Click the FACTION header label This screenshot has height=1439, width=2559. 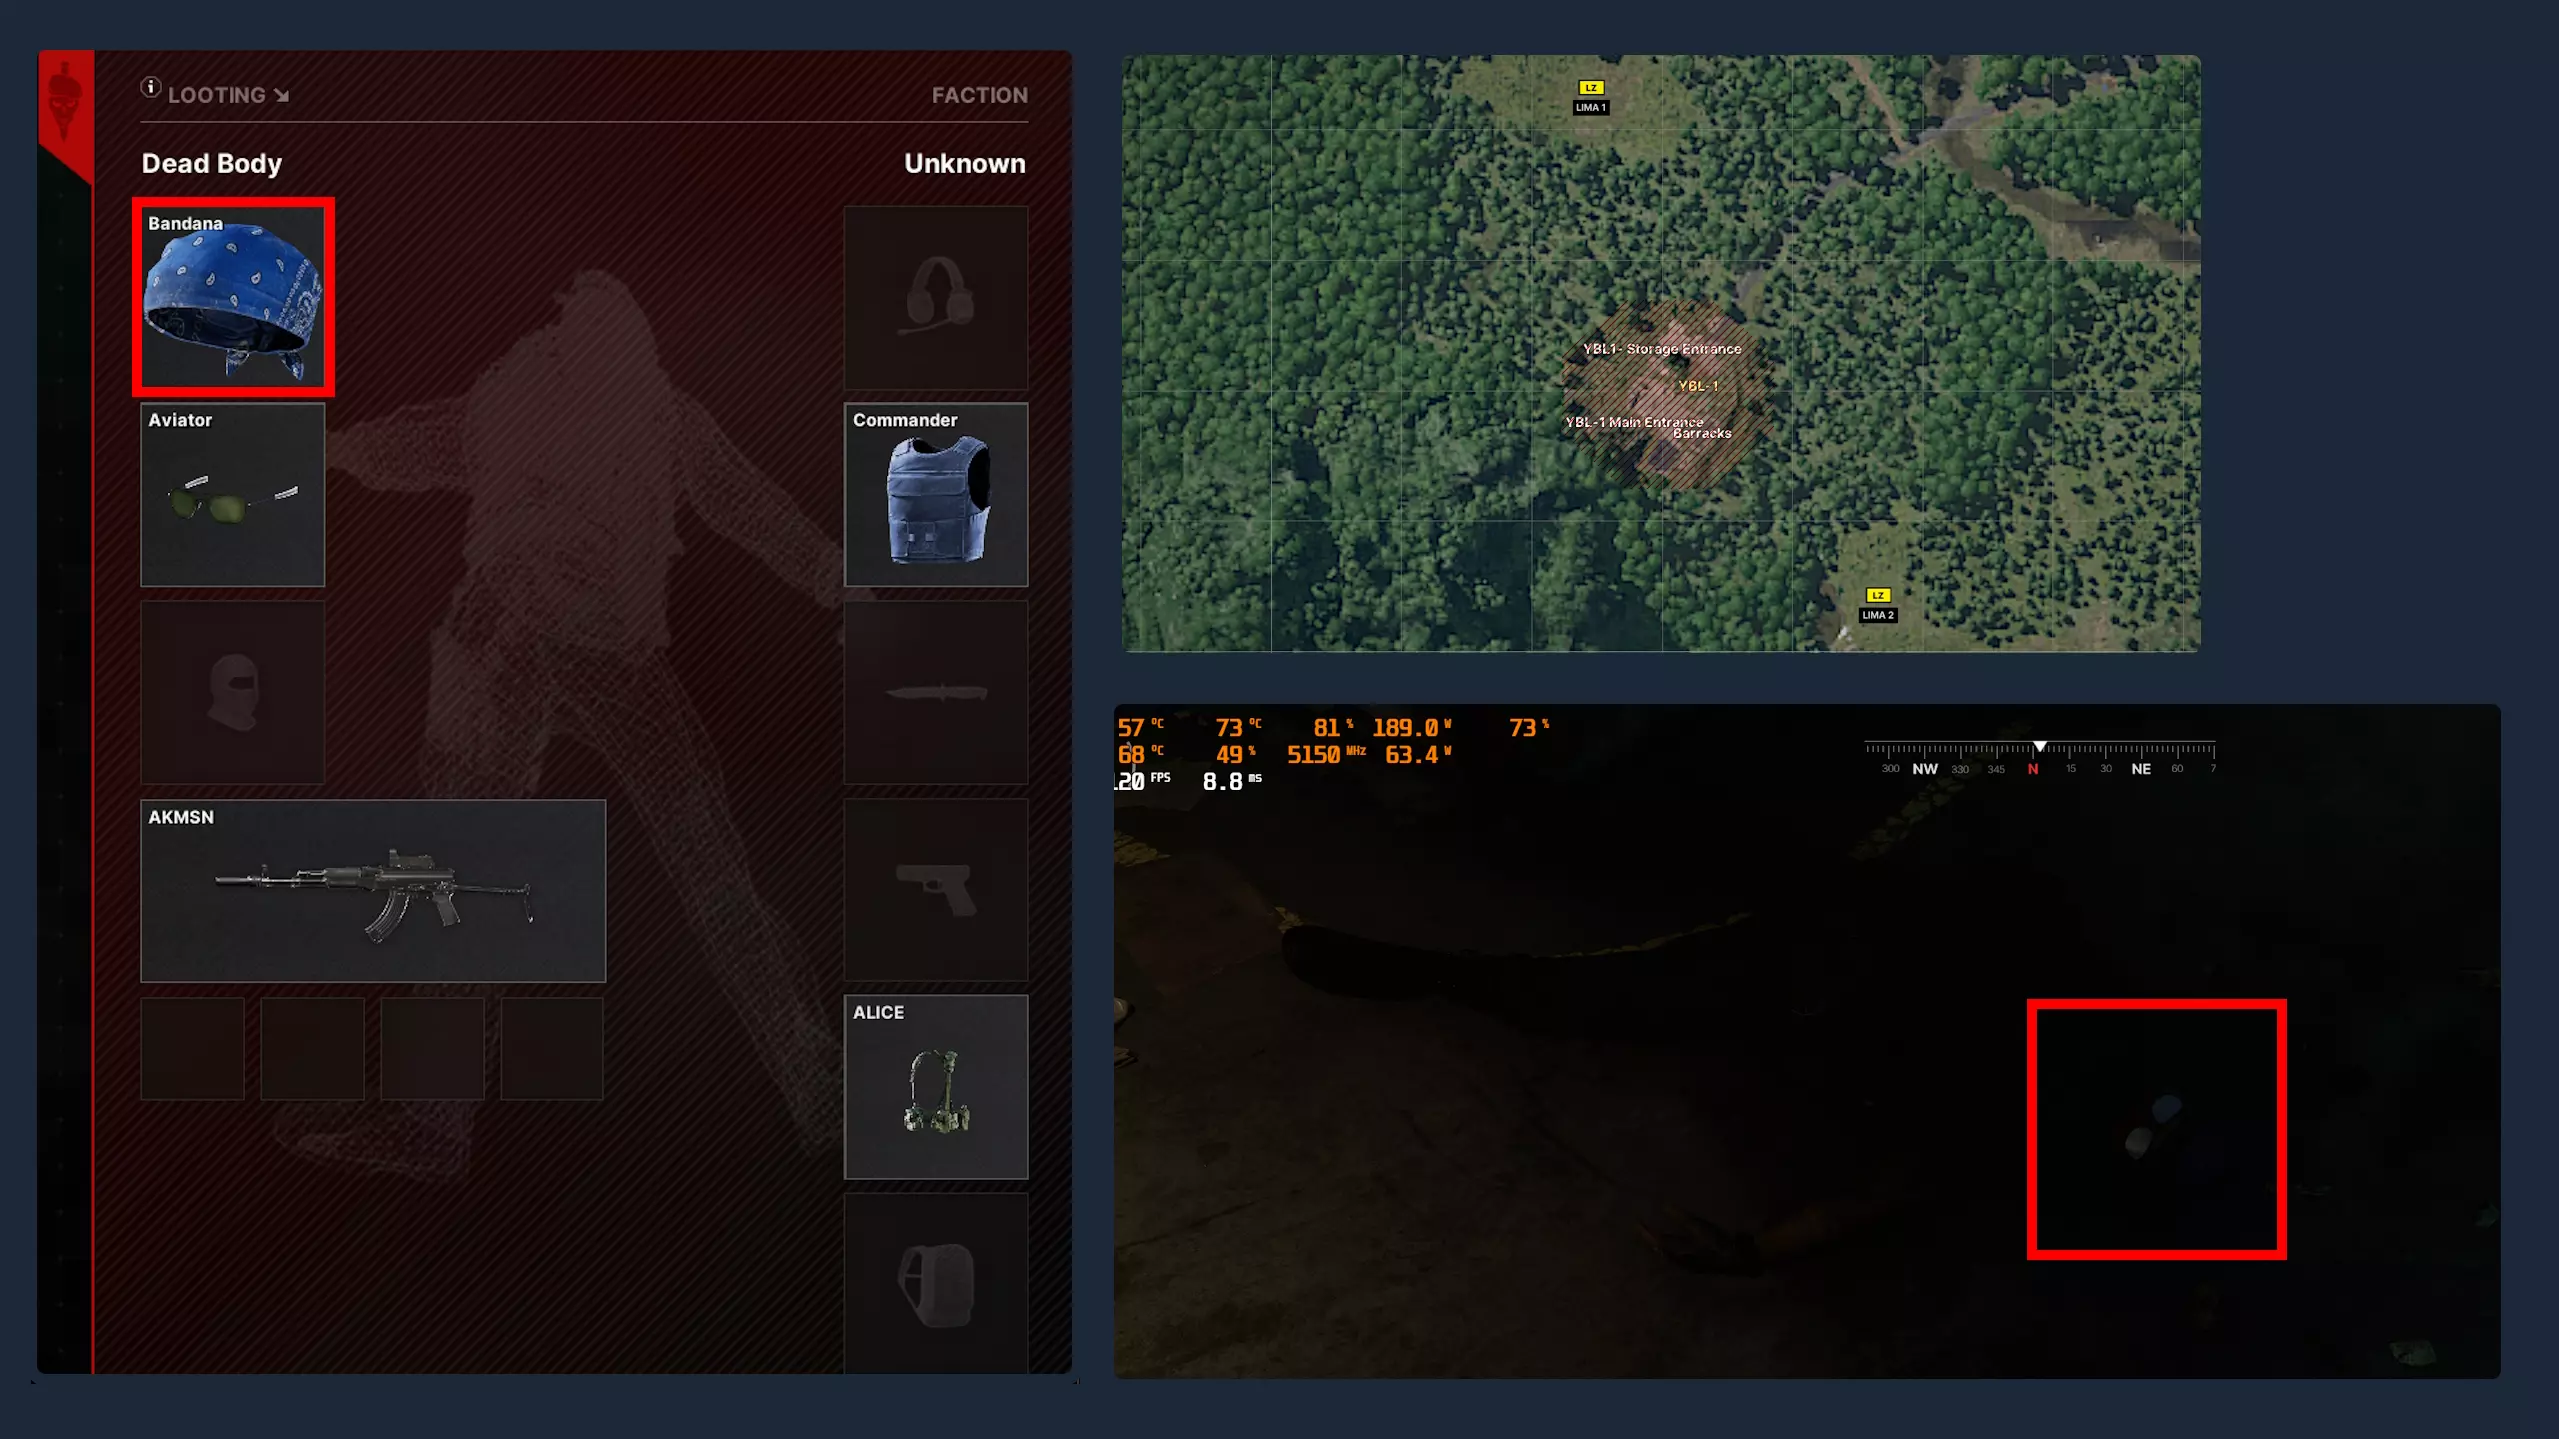click(x=979, y=95)
